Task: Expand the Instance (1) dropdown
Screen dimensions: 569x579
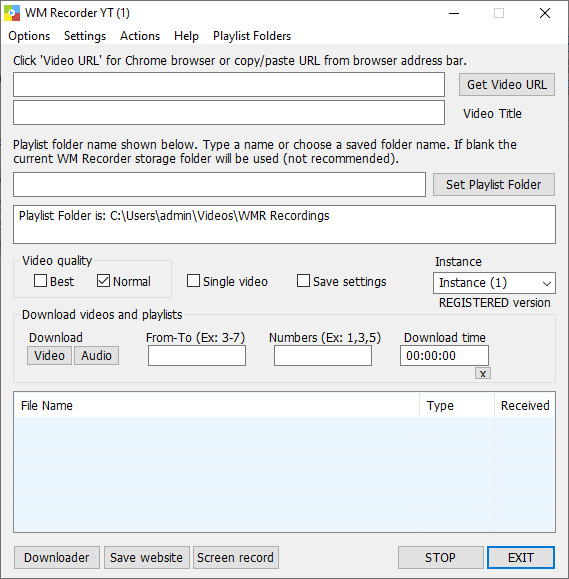Action: pyautogui.click(x=494, y=283)
